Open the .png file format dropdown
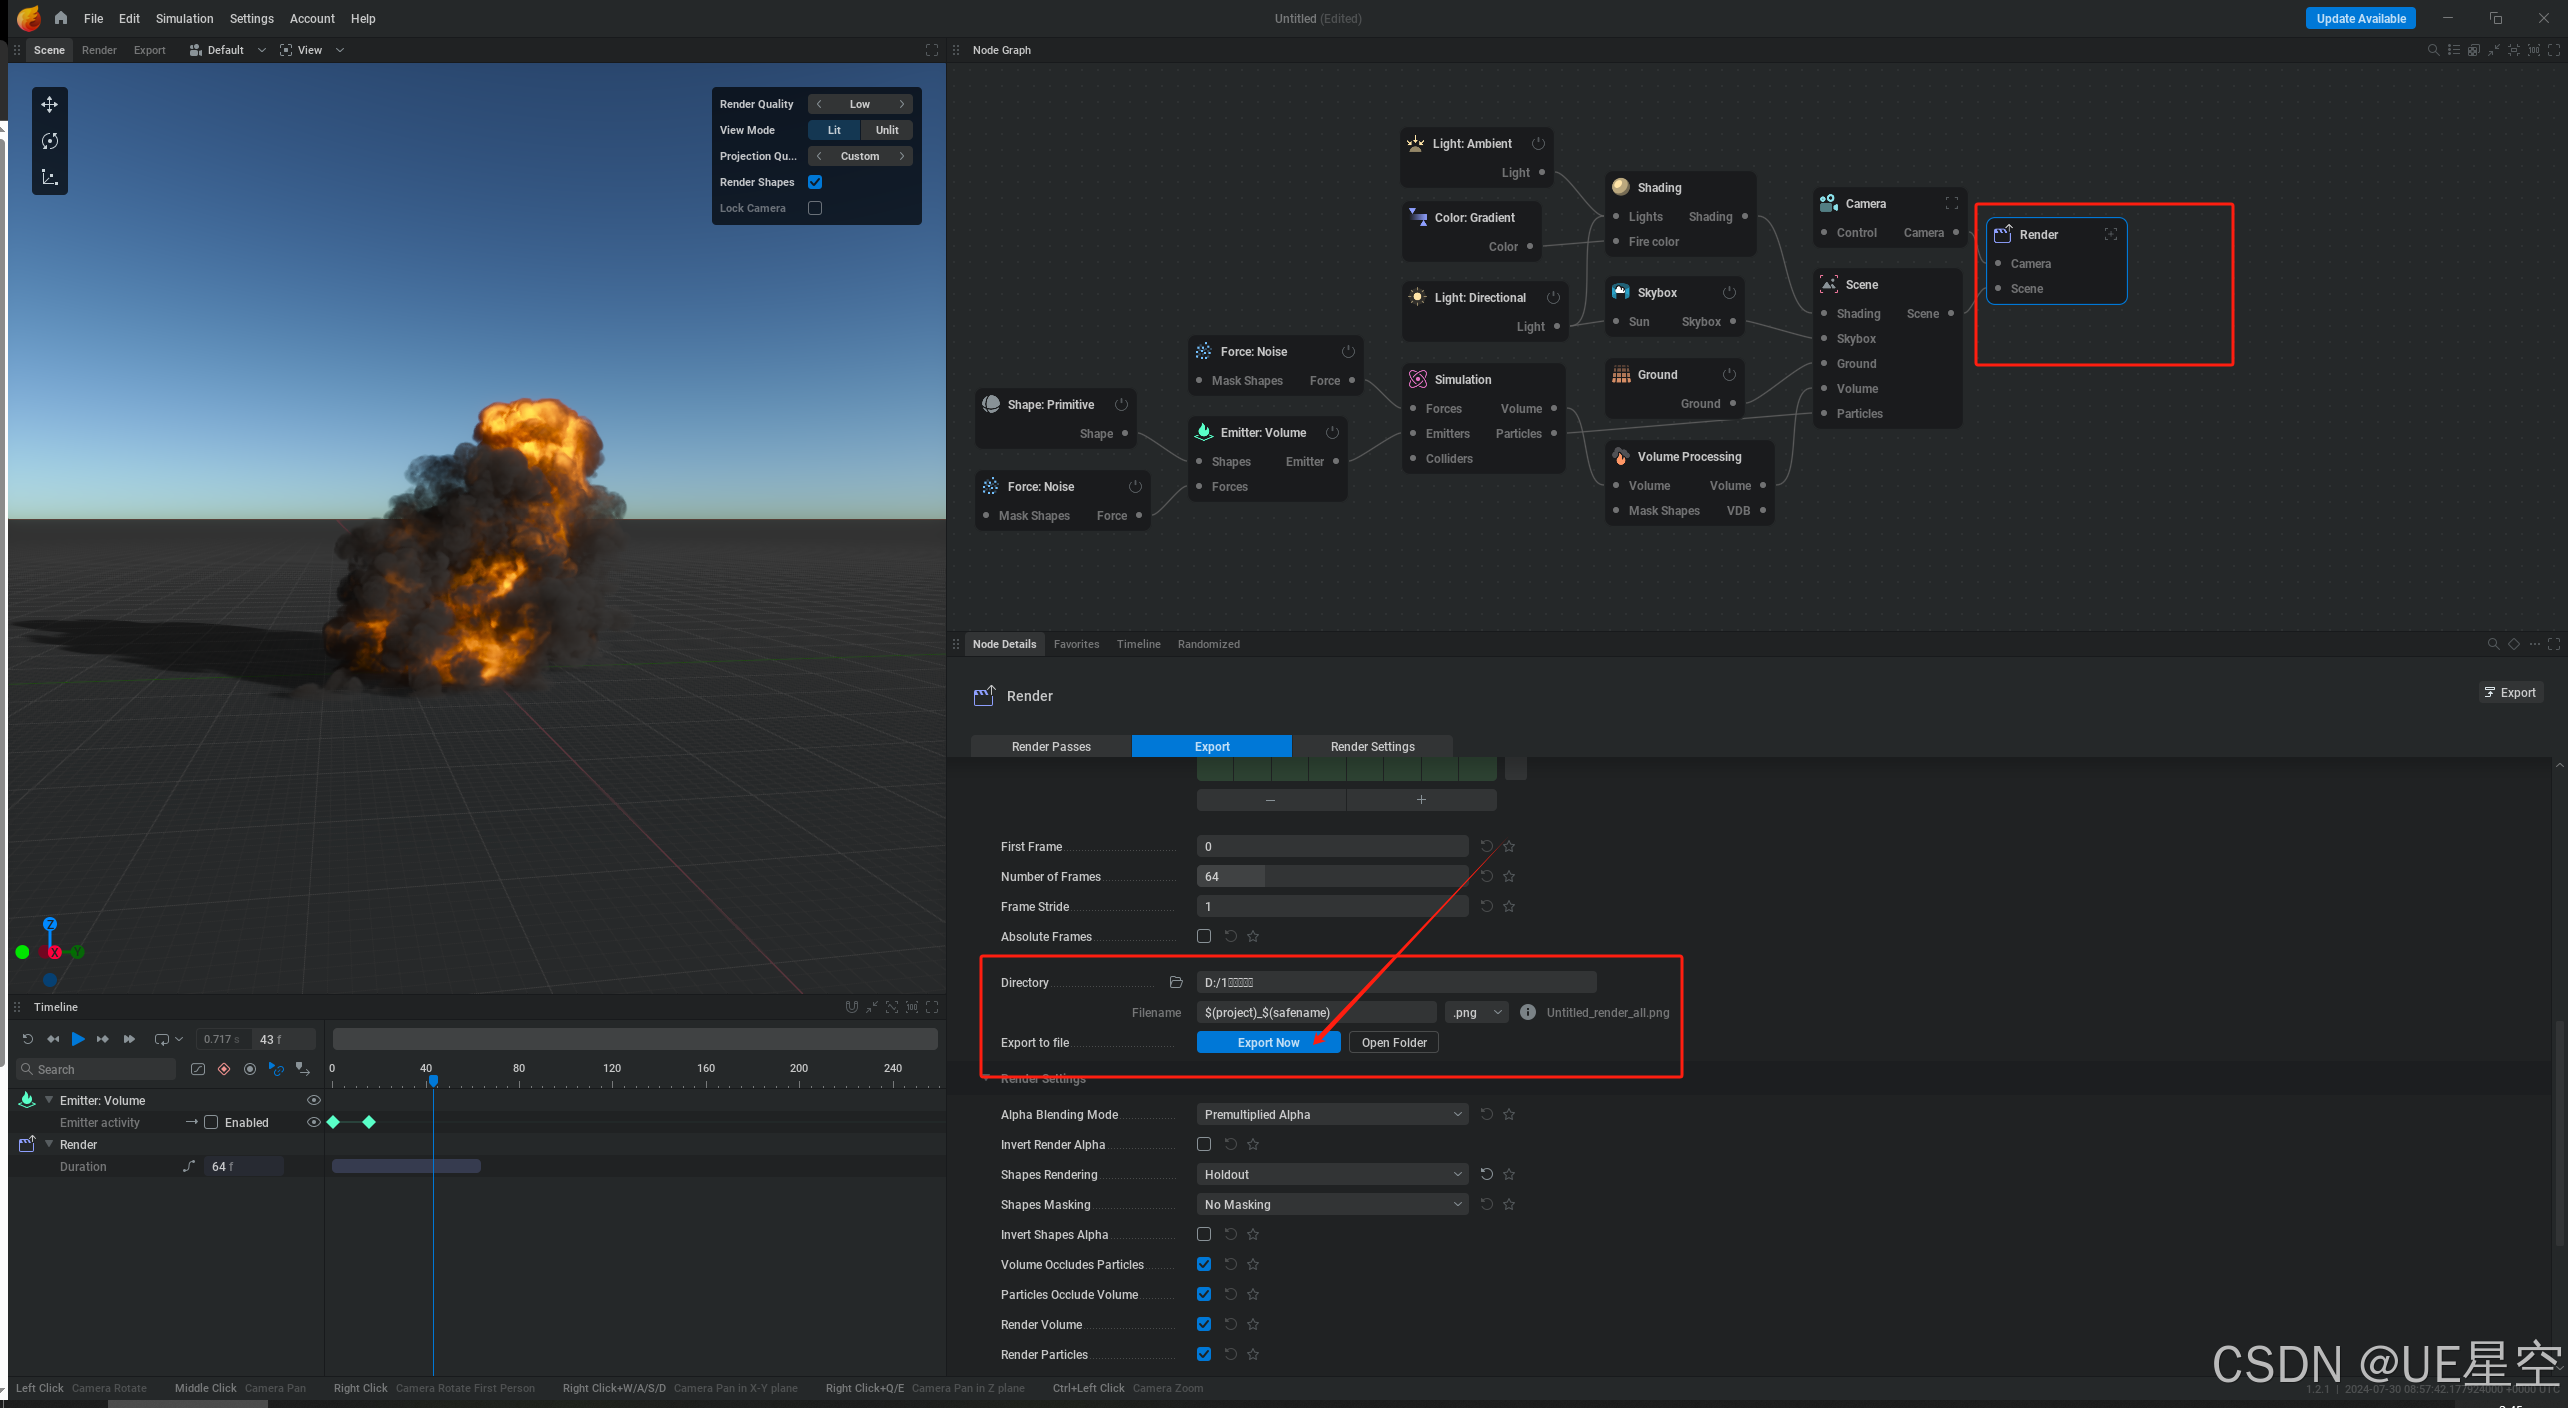 [x=1476, y=1012]
